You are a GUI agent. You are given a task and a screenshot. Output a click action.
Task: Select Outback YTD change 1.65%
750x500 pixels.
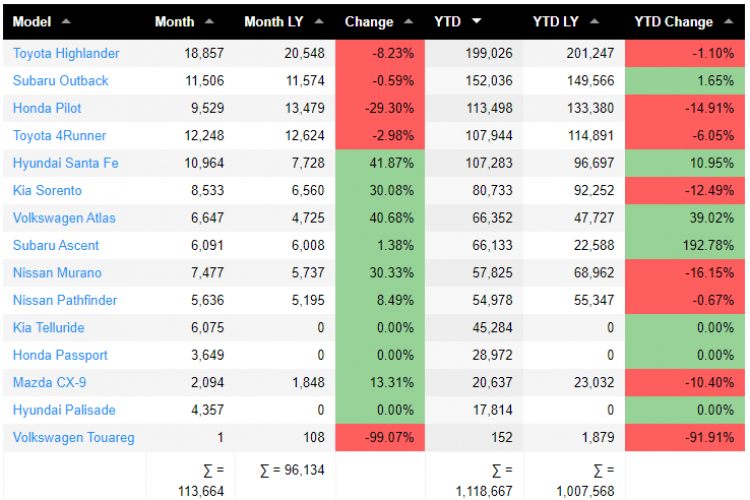coord(684,80)
